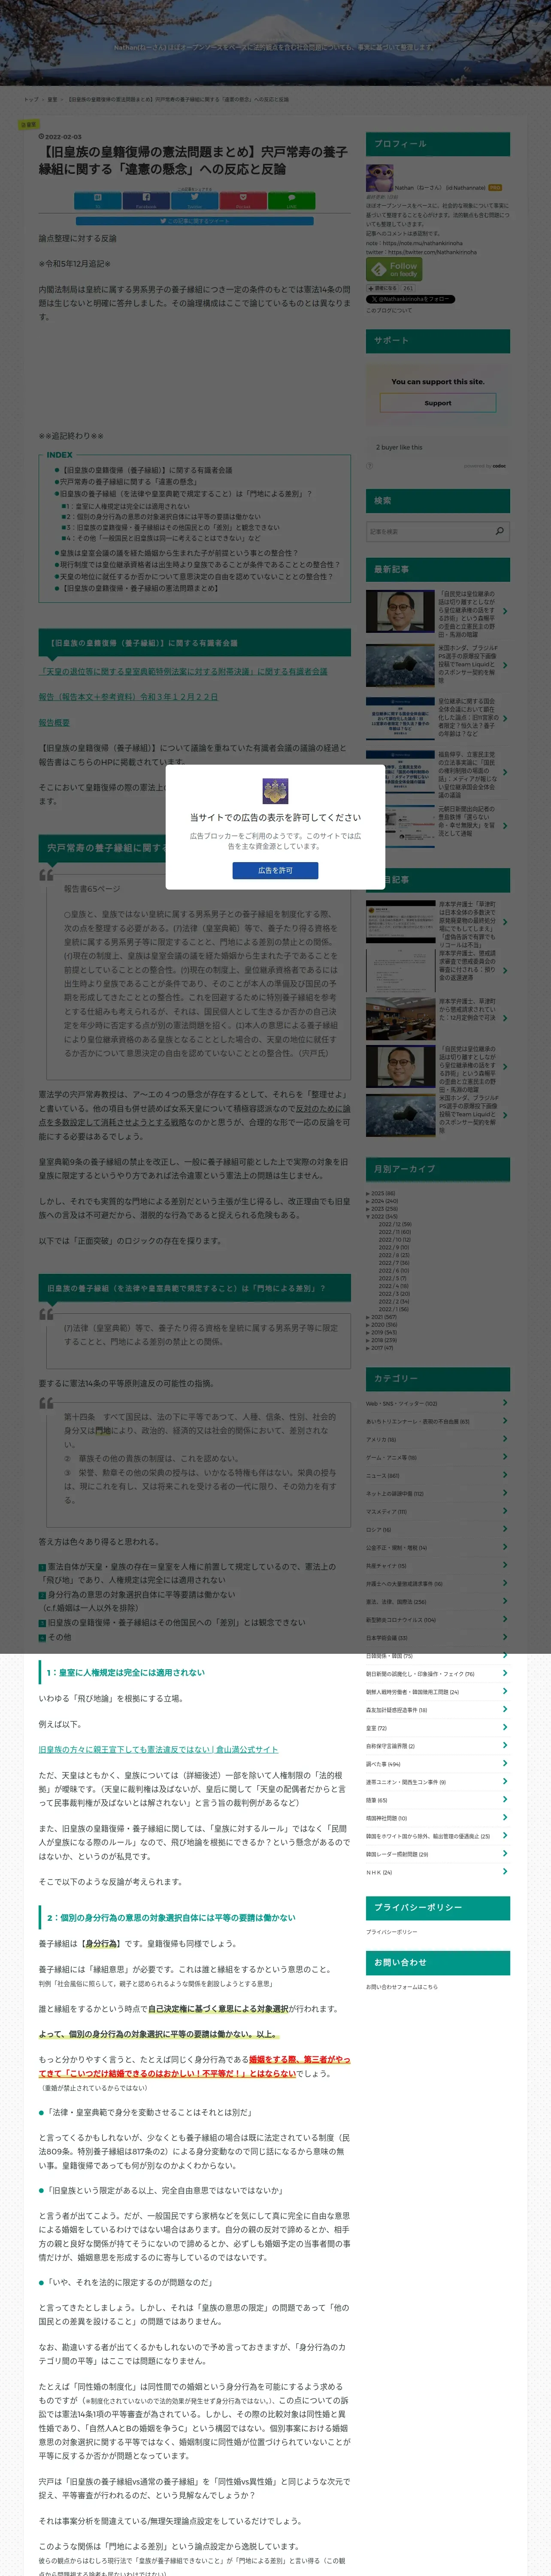Open the 2022 / 1 (56) archive link
The width and height of the screenshot is (551, 2576).
(394, 1309)
